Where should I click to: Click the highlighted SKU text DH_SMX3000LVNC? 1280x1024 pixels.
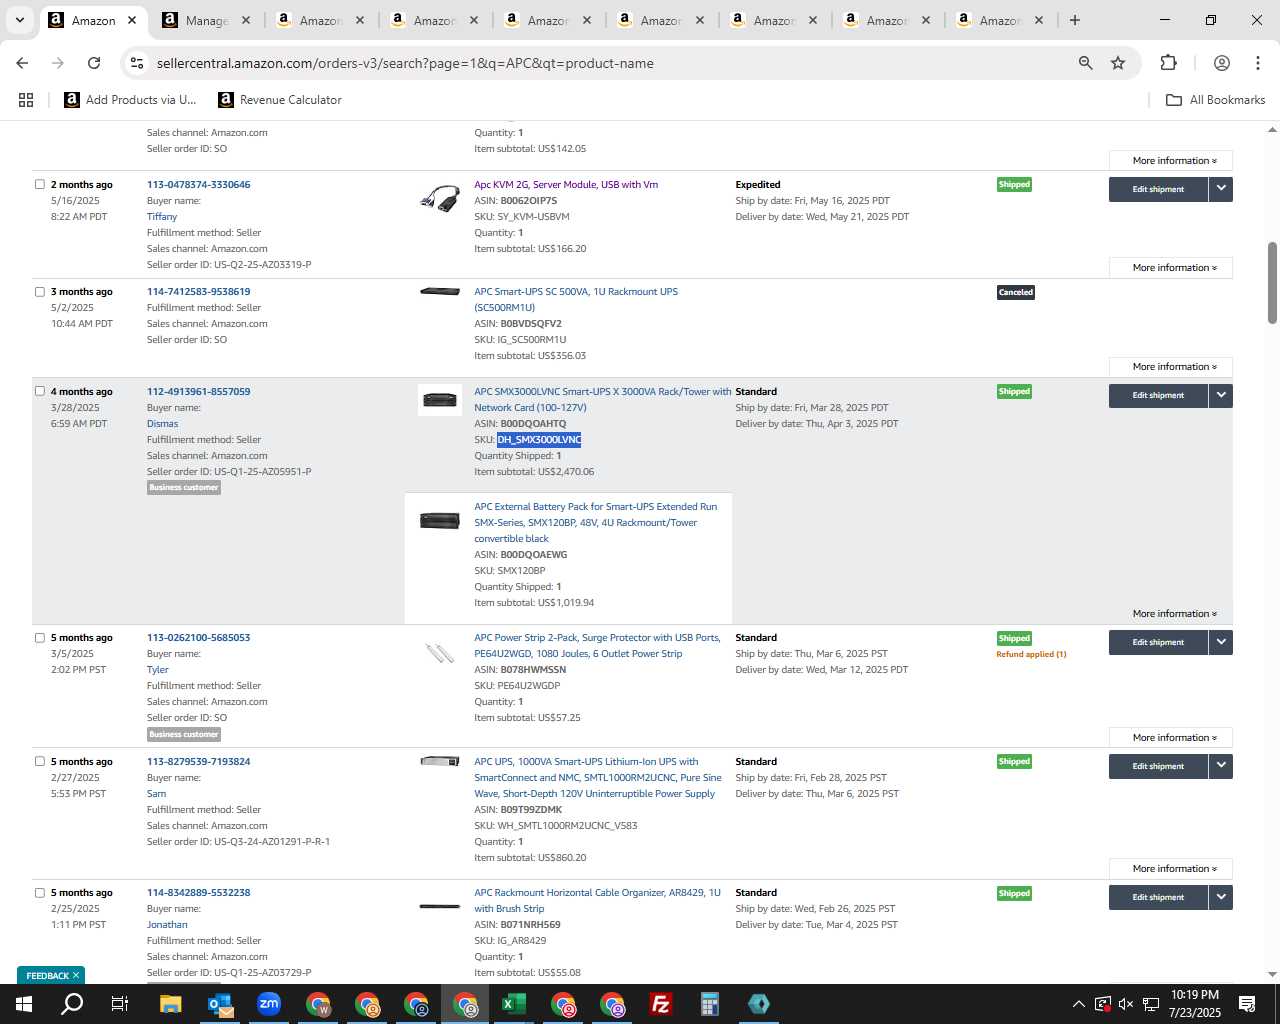coord(539,439)
